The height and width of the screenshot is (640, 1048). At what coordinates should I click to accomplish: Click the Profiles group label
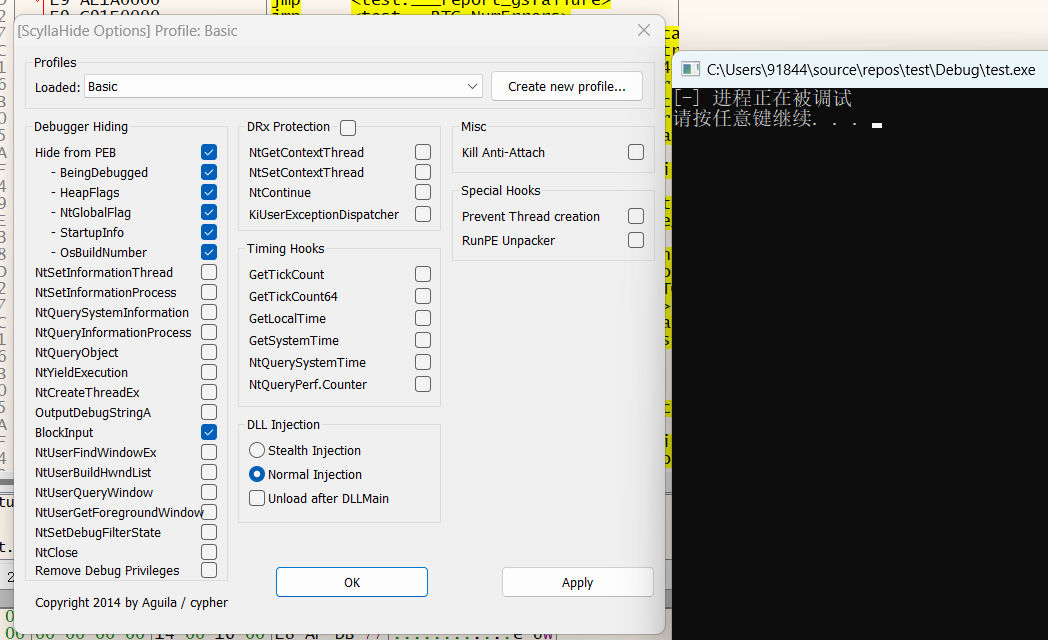(55, 63)
